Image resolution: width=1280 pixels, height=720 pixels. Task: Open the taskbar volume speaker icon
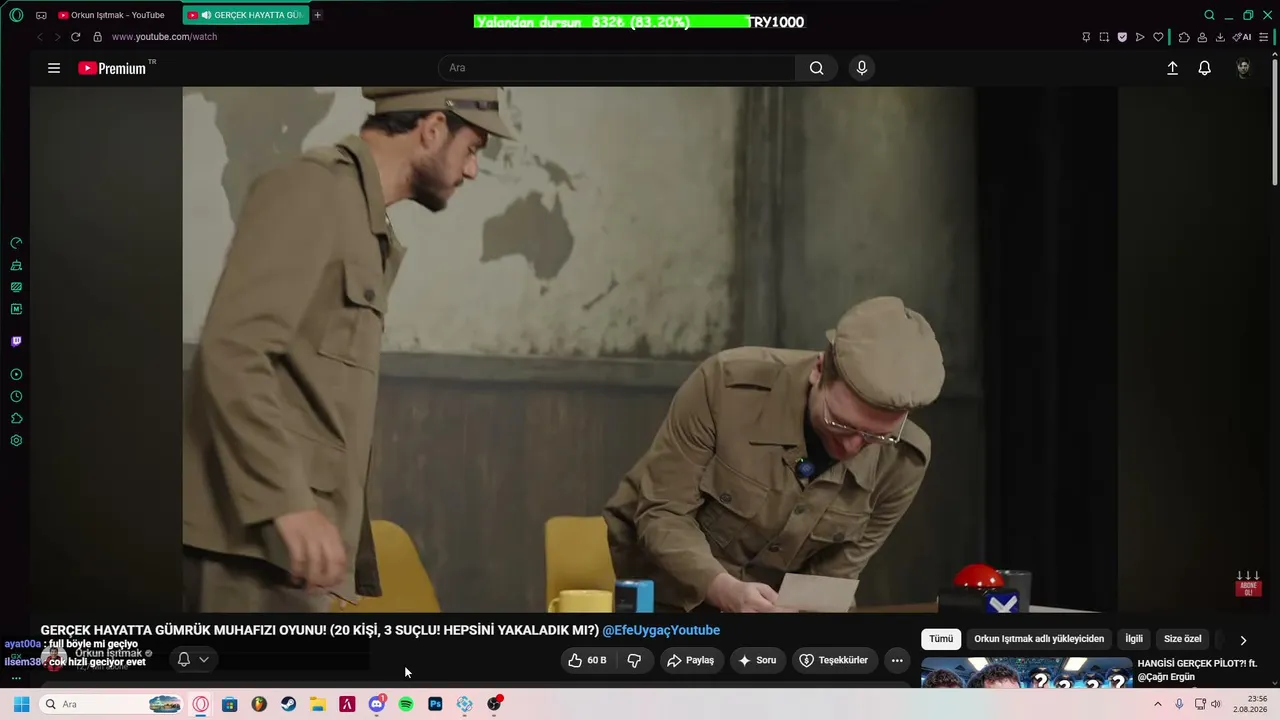[1216, 704]
